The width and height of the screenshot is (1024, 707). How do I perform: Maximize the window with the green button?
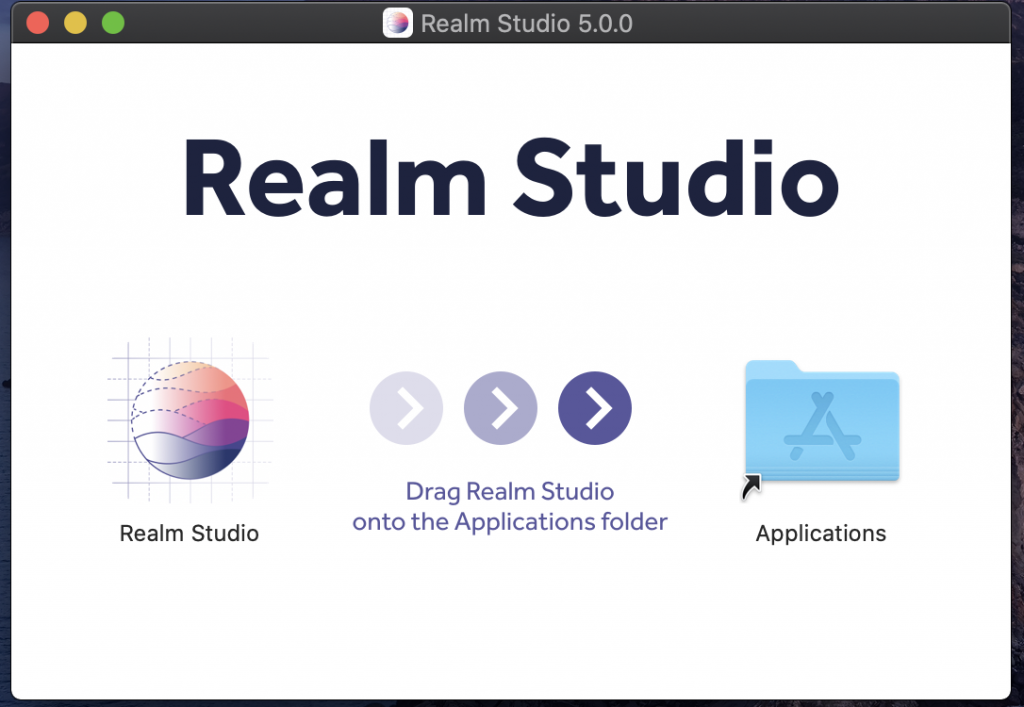click(114, 23)
